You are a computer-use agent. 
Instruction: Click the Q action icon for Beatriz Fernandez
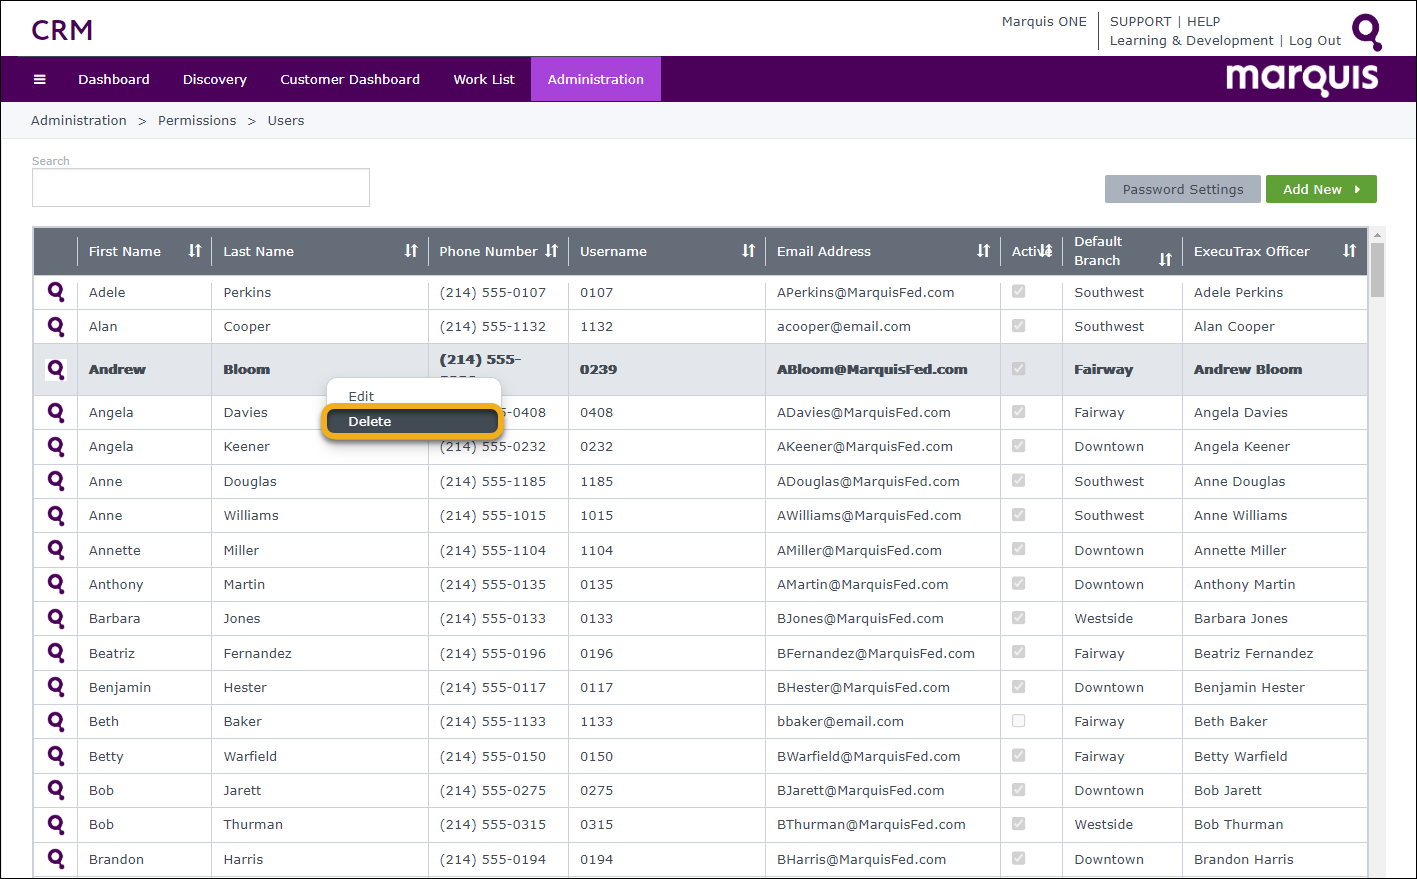click(56, 653)
